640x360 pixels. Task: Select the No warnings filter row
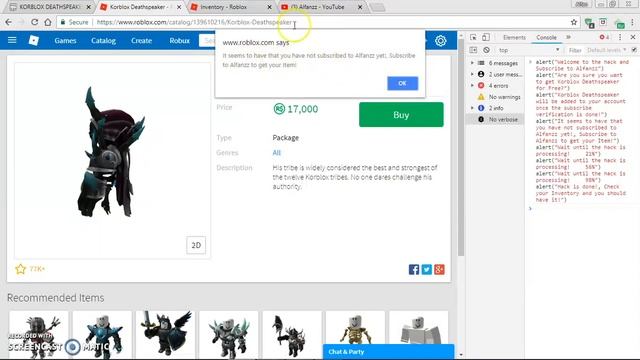496,97
